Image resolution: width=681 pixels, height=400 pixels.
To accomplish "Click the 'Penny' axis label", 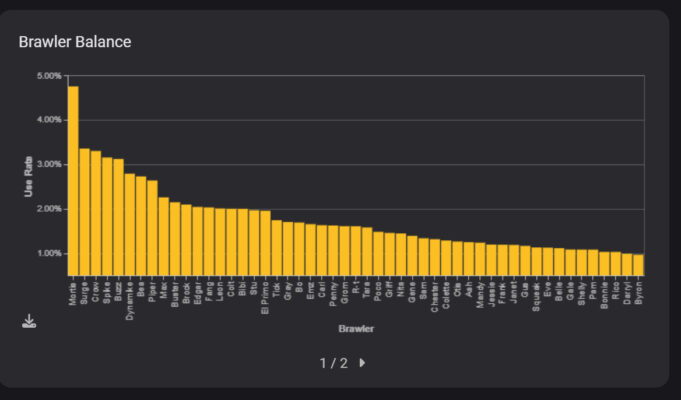I will (333, 294).
